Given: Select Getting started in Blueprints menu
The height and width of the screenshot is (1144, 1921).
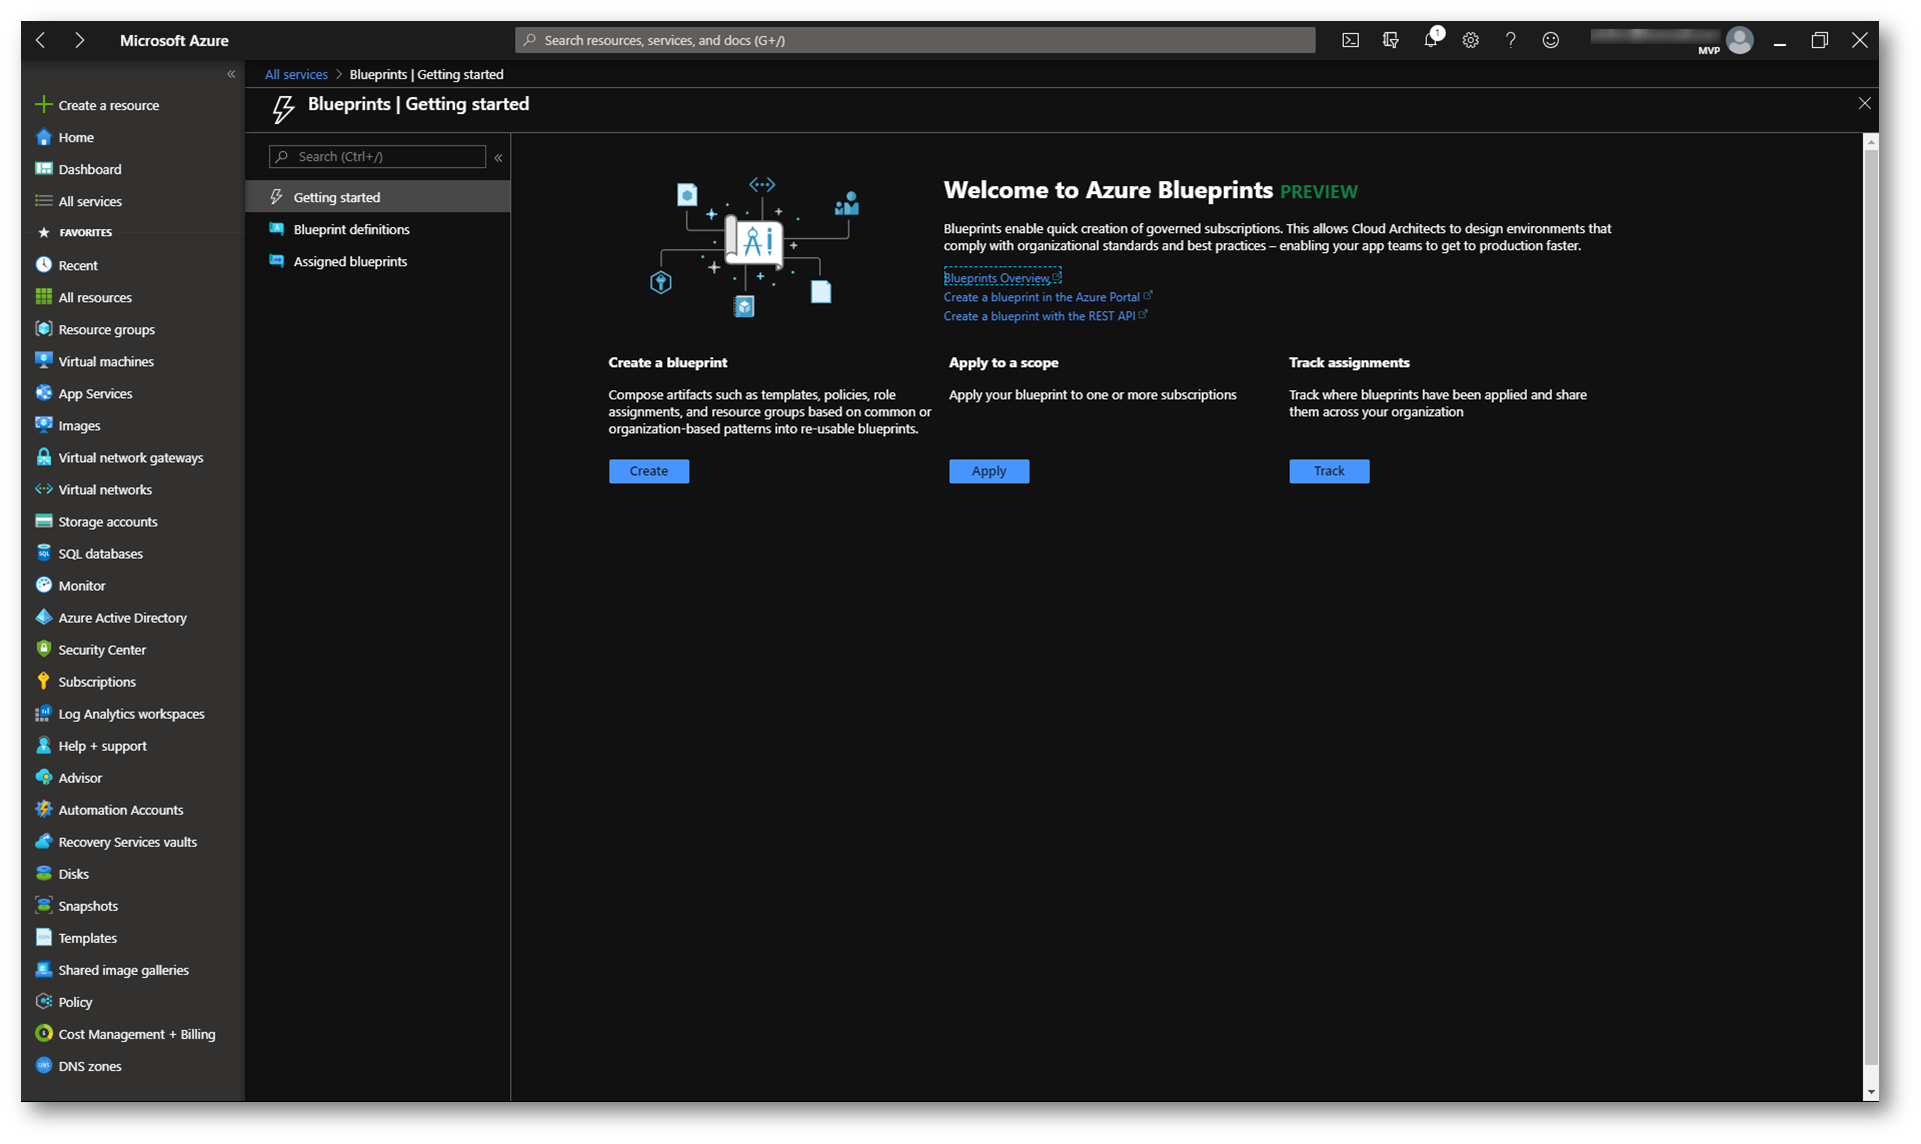Looking at the screenshot, I should point(378,197).
